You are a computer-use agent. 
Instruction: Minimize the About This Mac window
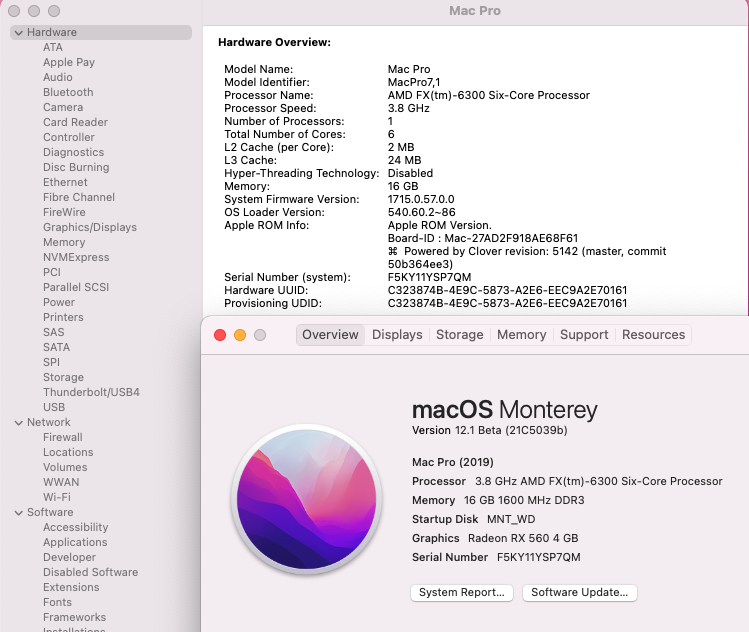point(240,335)
